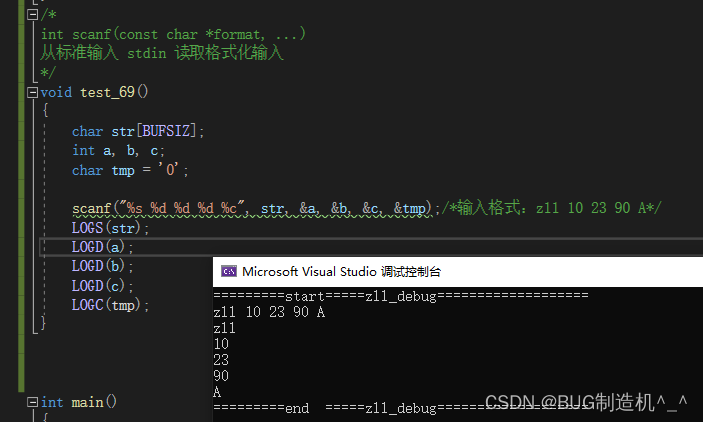Click the CSDN @BUG watermark text

[586, 402]
